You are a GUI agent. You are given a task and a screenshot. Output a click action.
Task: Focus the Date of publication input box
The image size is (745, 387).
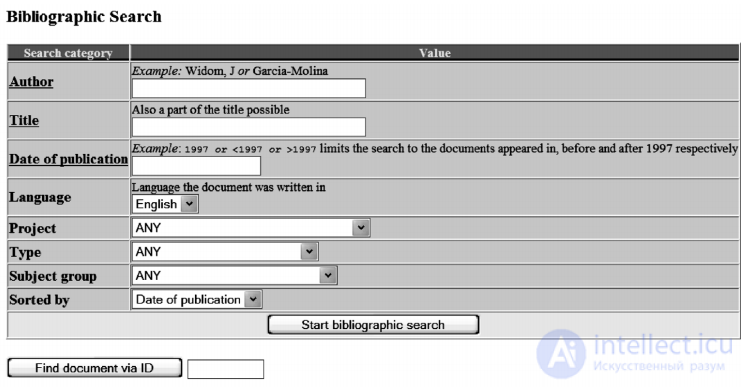tap(196, 166)
